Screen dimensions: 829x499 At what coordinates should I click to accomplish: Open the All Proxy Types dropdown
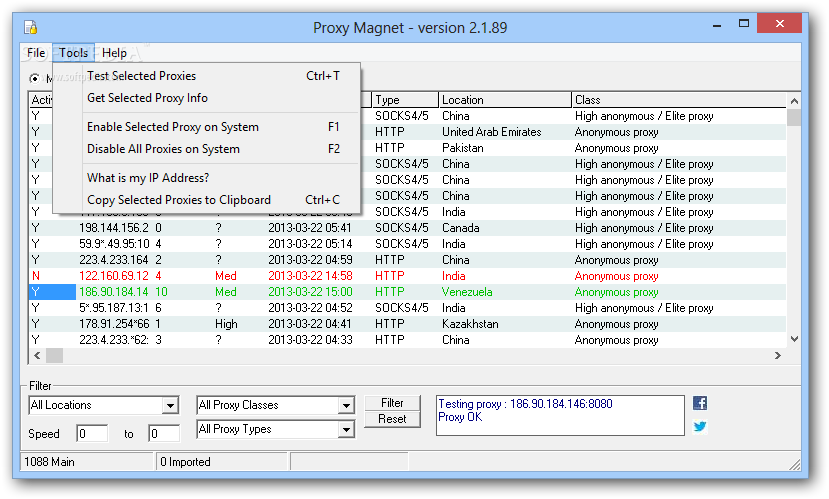346,429
